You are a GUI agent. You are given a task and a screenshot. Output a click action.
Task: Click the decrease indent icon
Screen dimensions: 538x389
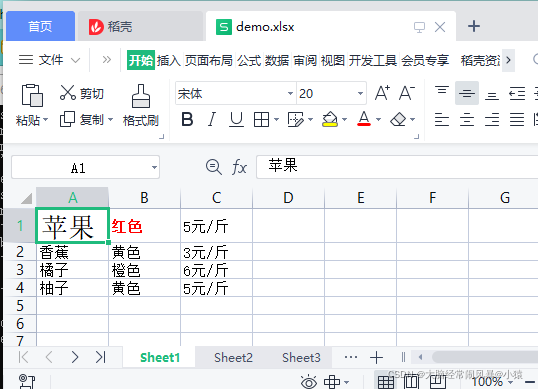point(517,93)
